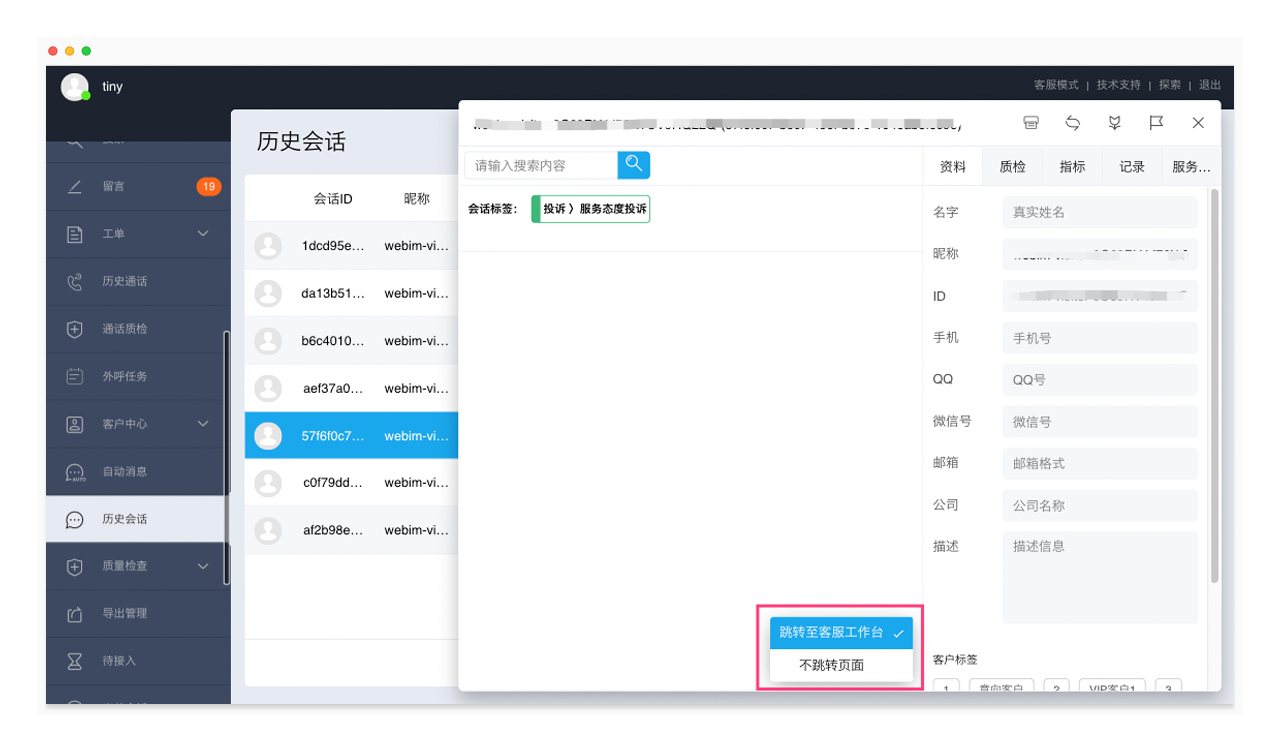This screenshot has width=1280, height=751.
Task: Switch to the 质检 tab
Action: pyautogui.click(x=1012, y=167)
